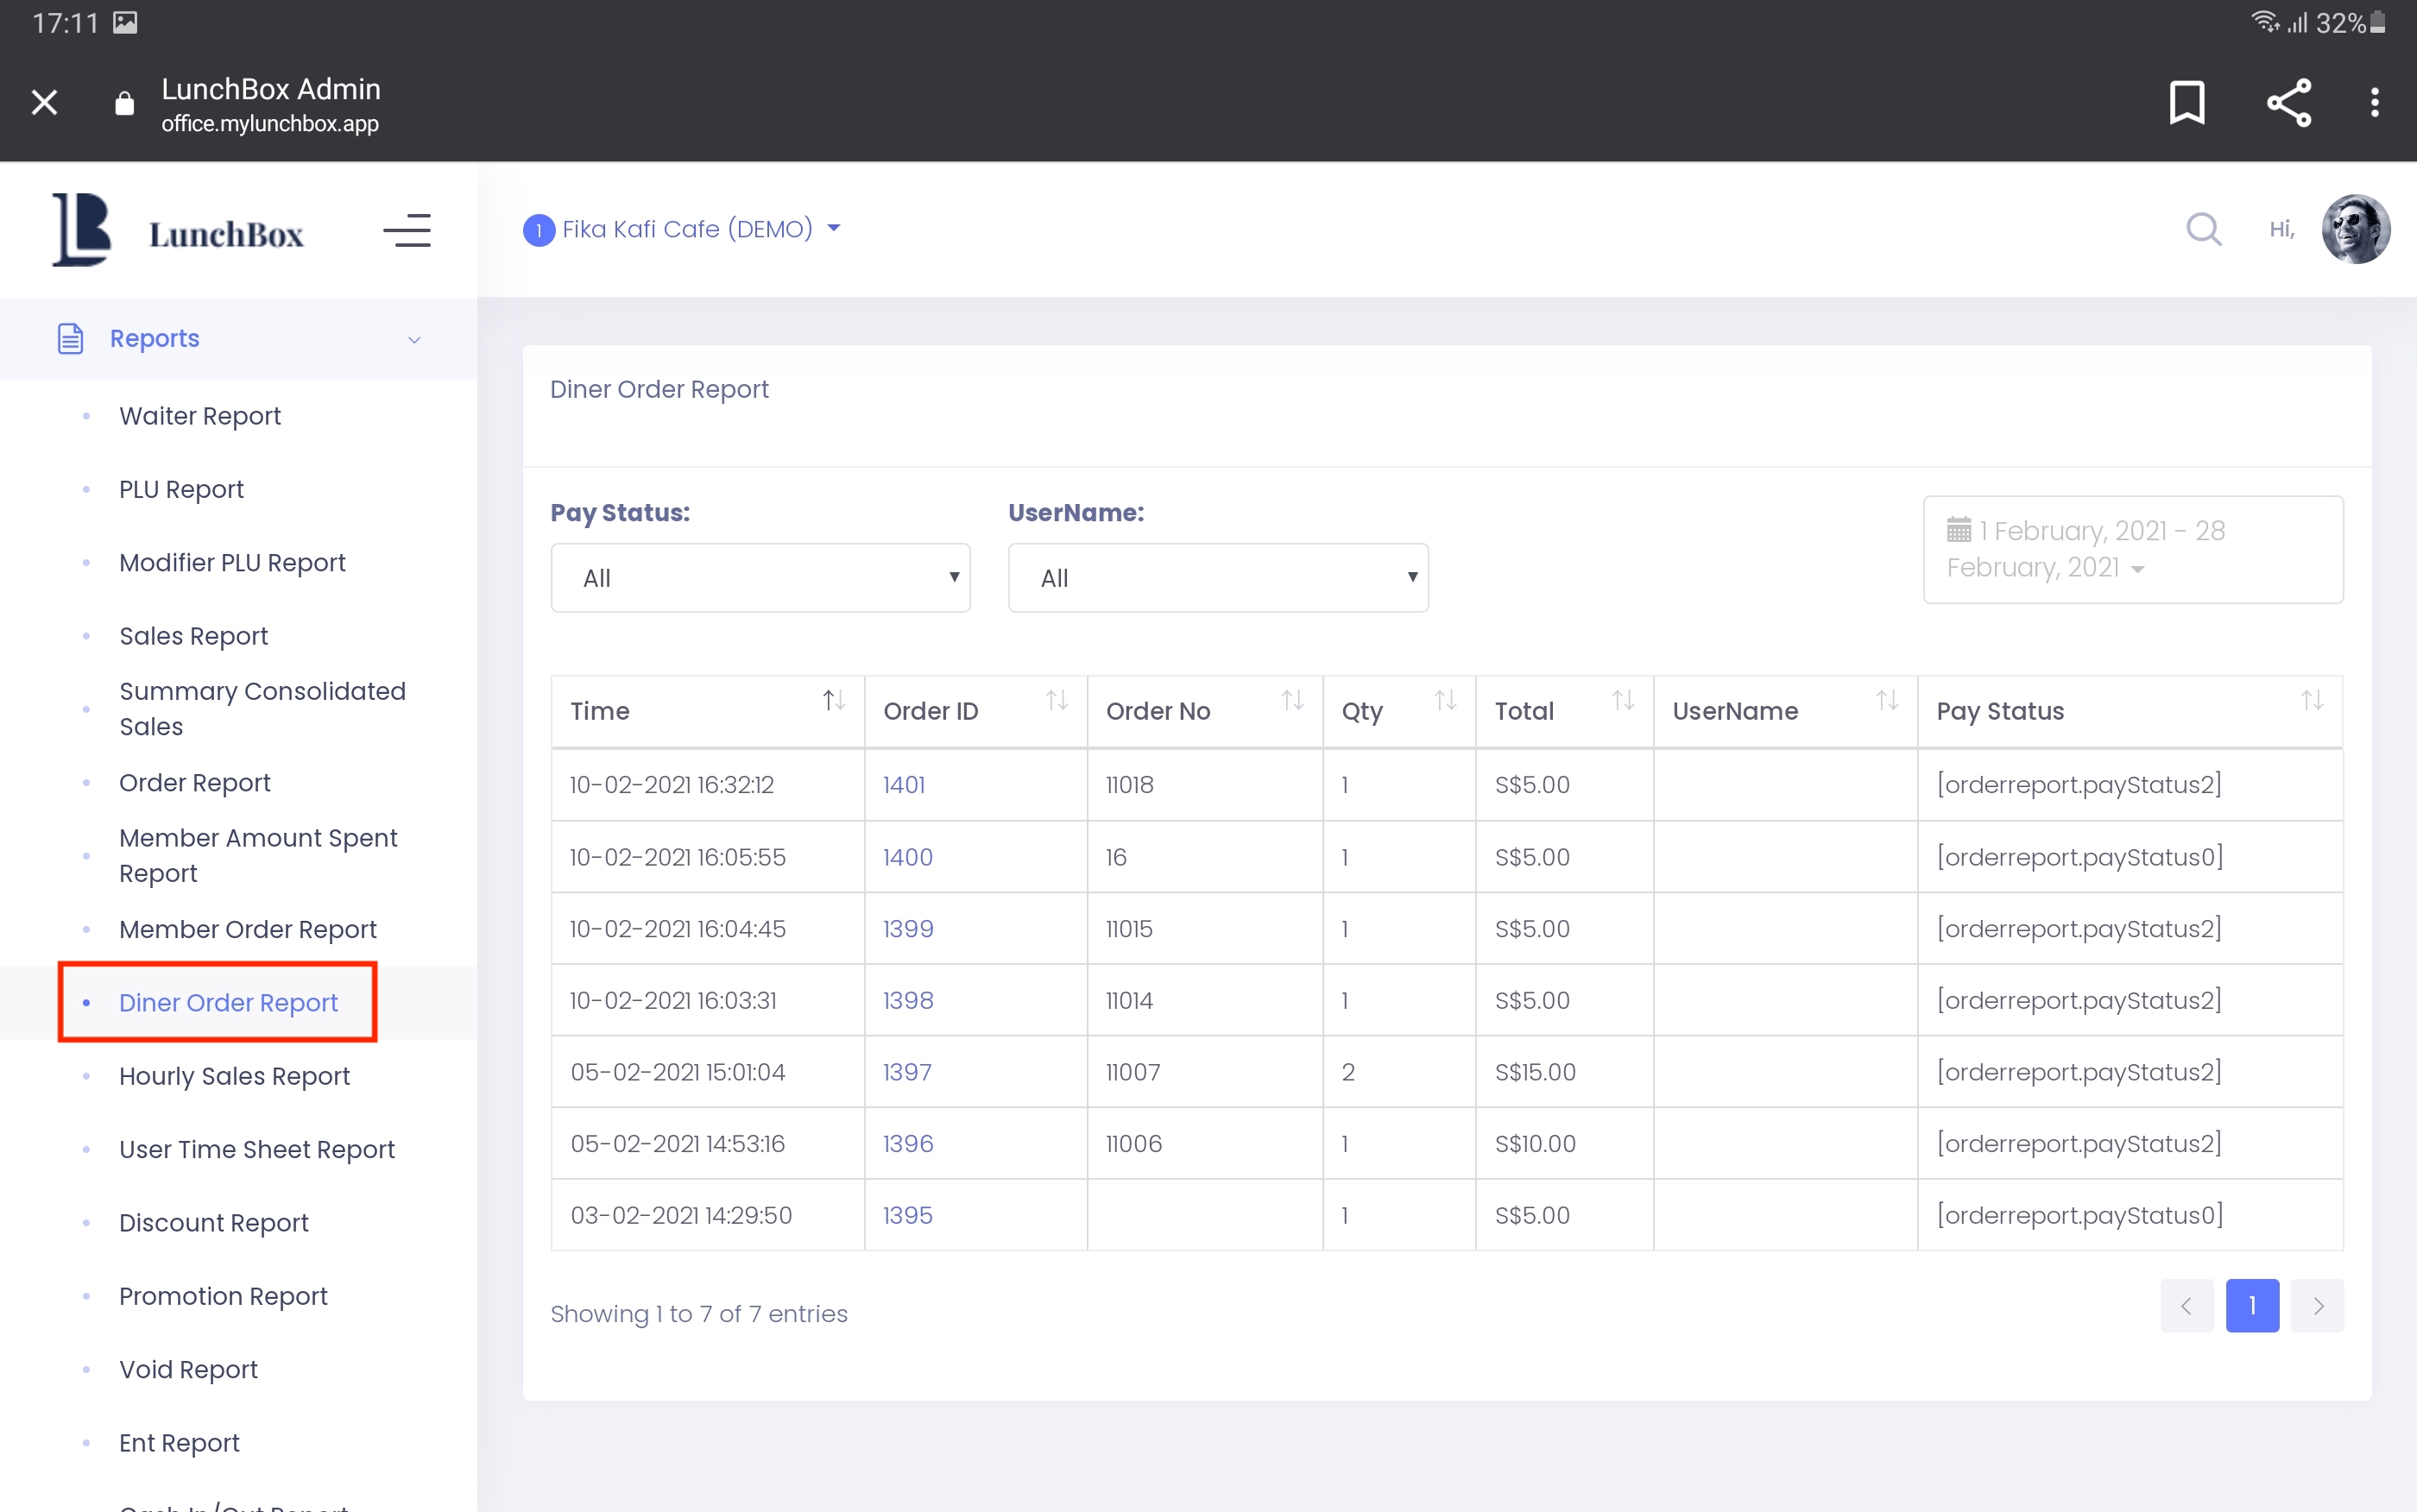This screenshot has width=2417, height=1512.
Task: Close the browser tab with X
Action: click(x=44, y=102)
